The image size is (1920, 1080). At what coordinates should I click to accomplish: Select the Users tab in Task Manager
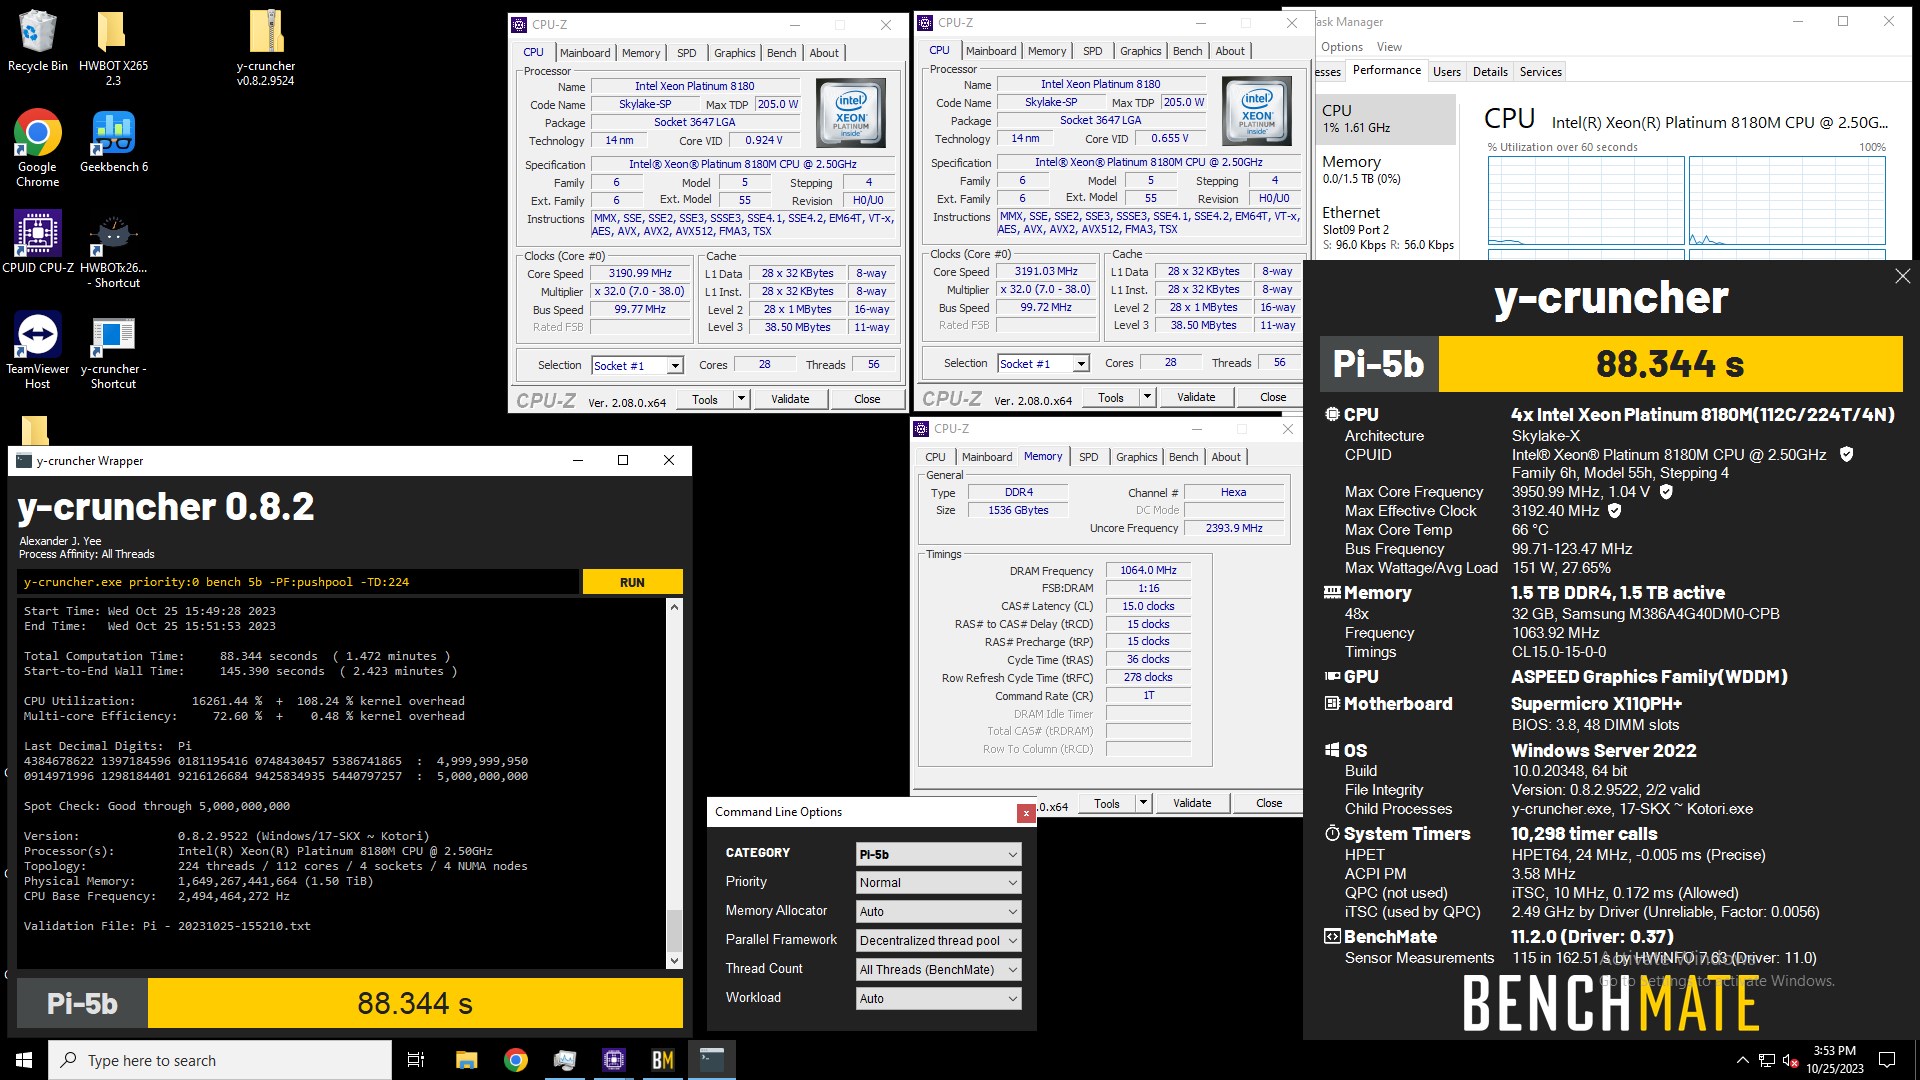point(1446,72)
